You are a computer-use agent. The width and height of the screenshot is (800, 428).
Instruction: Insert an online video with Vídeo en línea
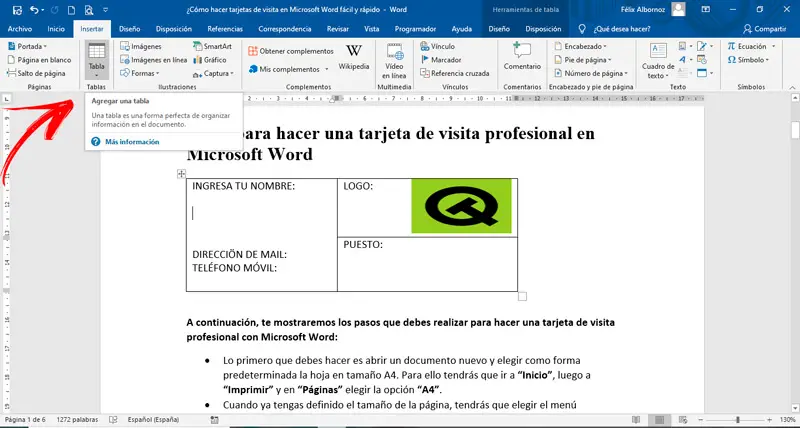coord(394,60)
